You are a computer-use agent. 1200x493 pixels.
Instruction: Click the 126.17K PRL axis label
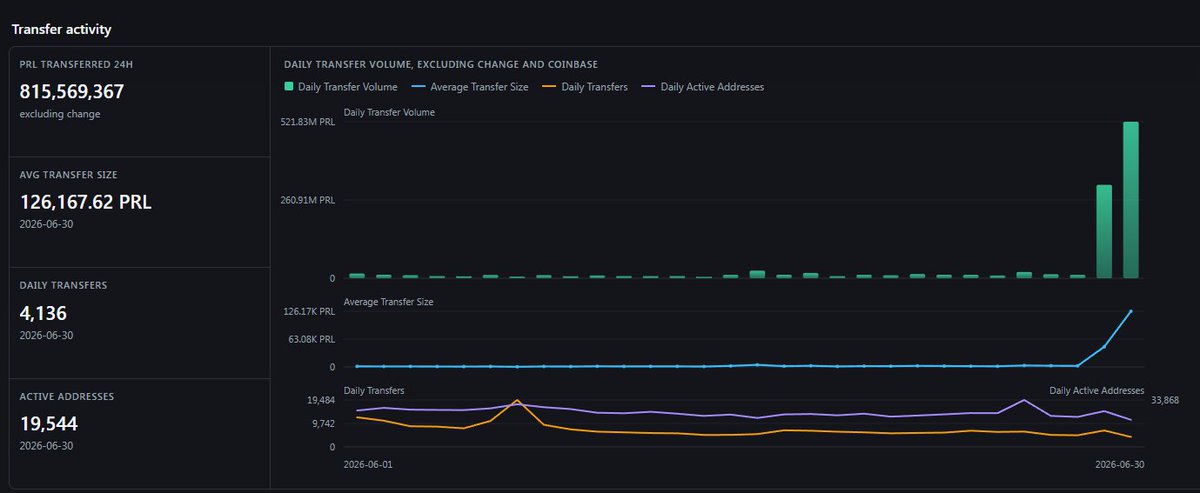tap(309, 311)
